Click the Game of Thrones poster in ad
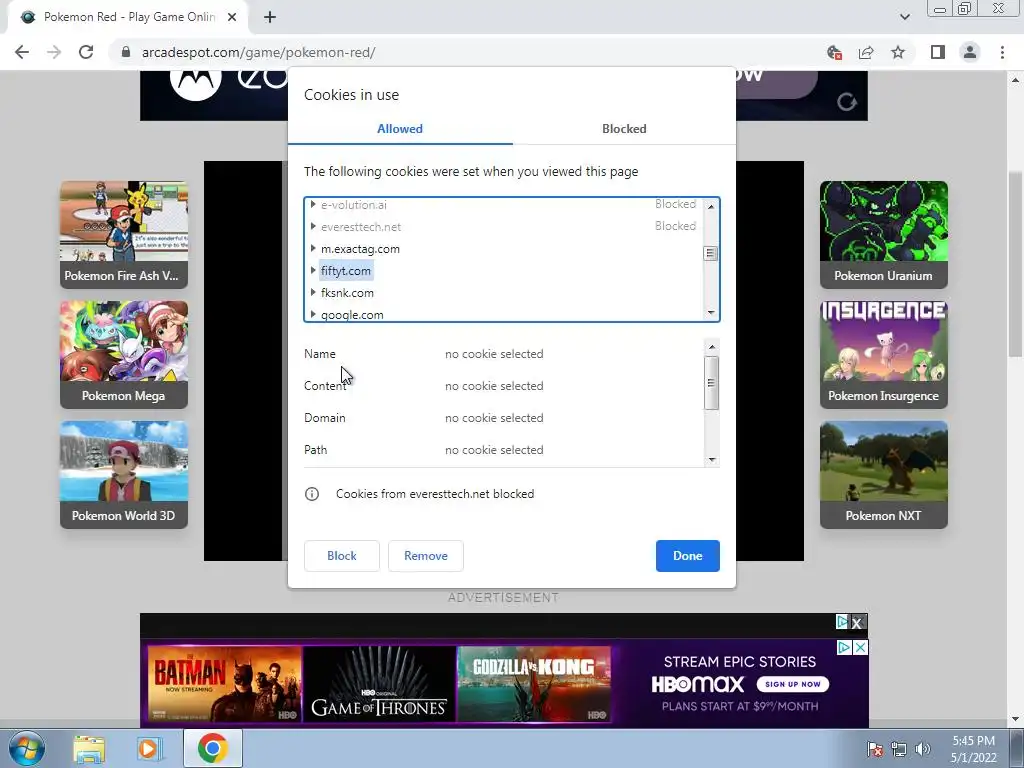The width and height of the screenshot is (1024, 768). (379, 684)
